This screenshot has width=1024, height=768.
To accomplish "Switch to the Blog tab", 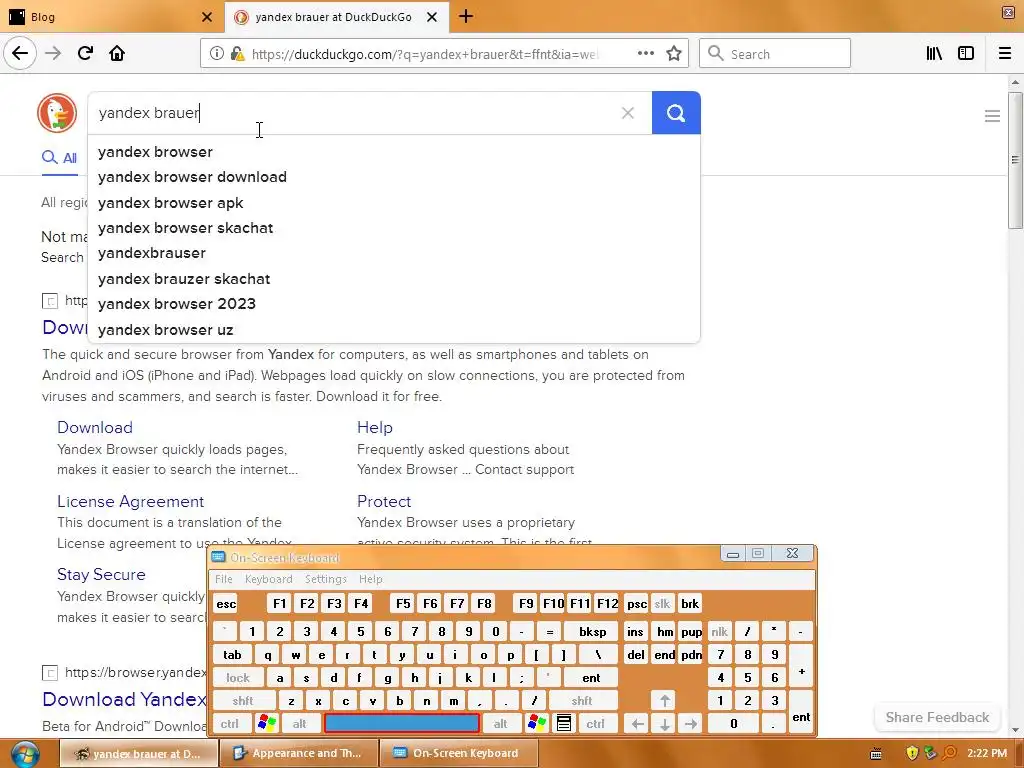I will click(x=111, y=17).
